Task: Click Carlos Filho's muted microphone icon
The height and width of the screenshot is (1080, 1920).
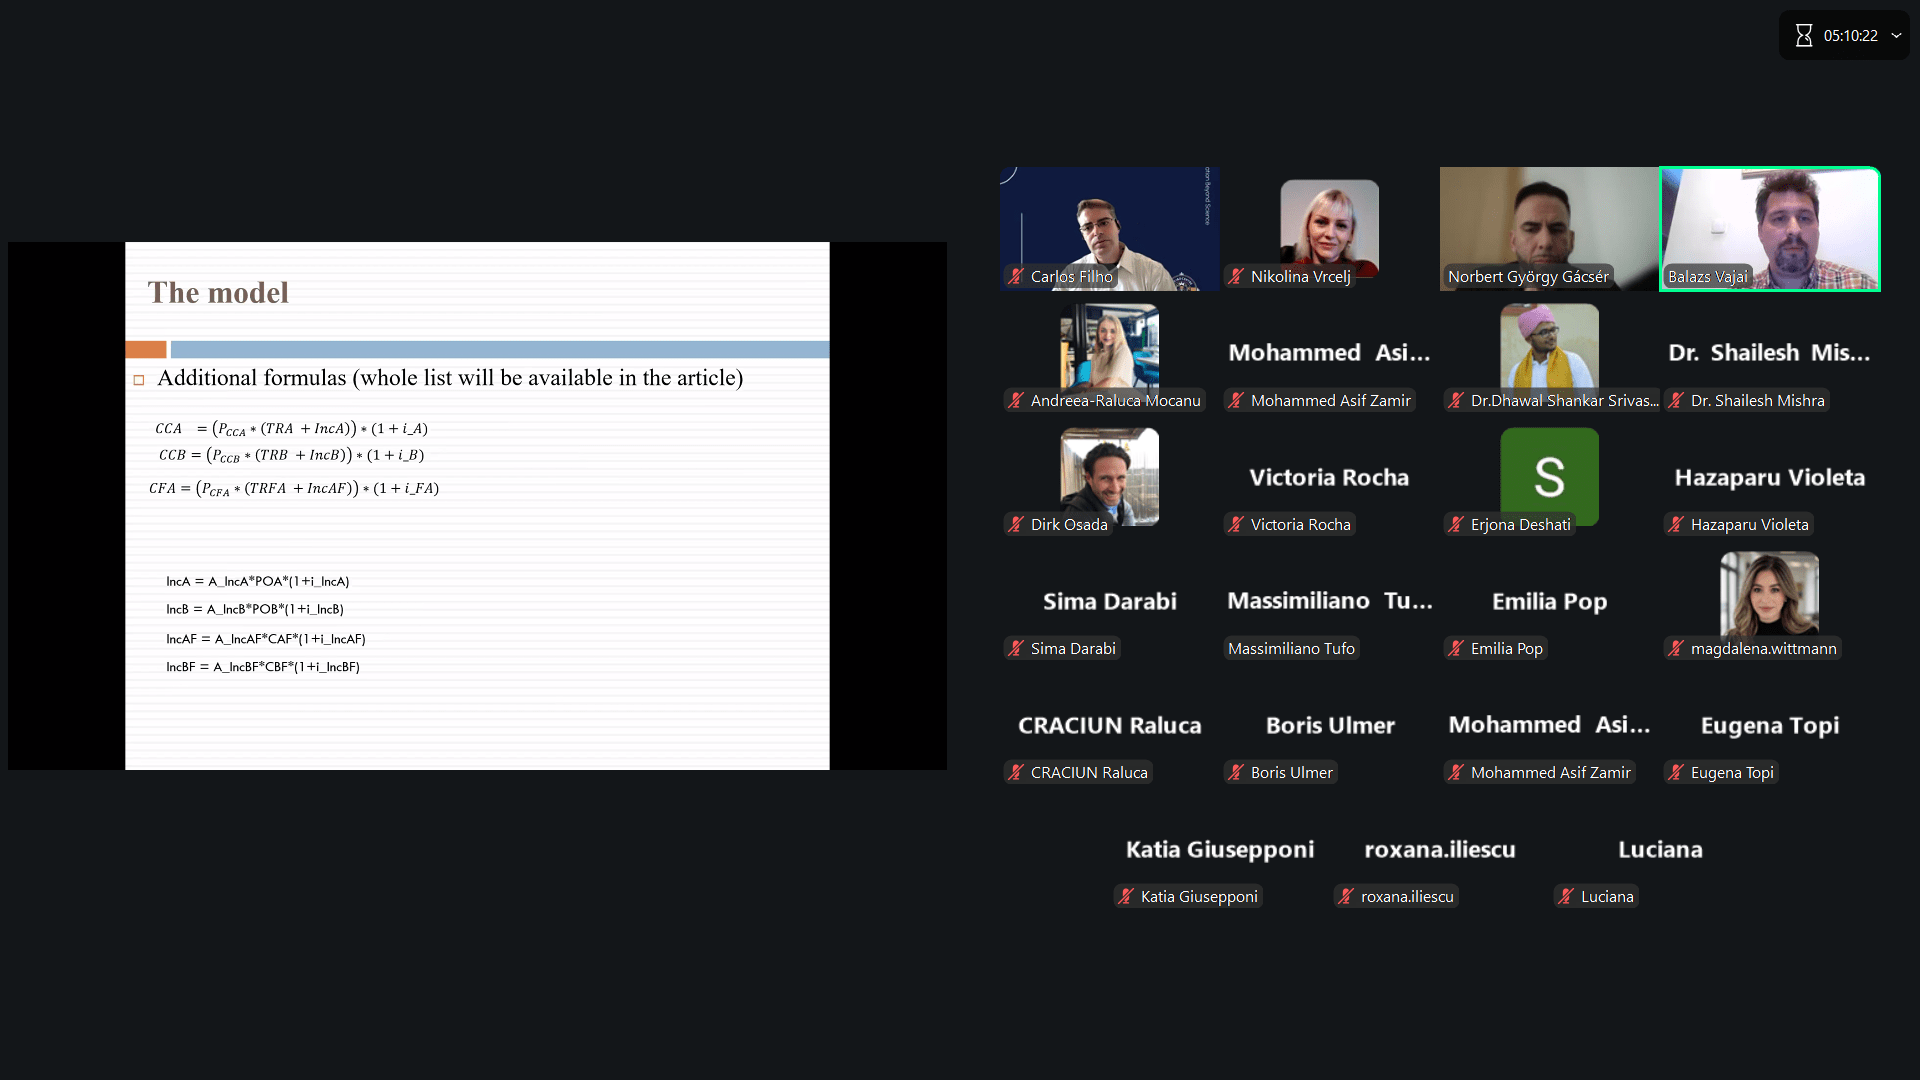Action: click(1016, 277)
